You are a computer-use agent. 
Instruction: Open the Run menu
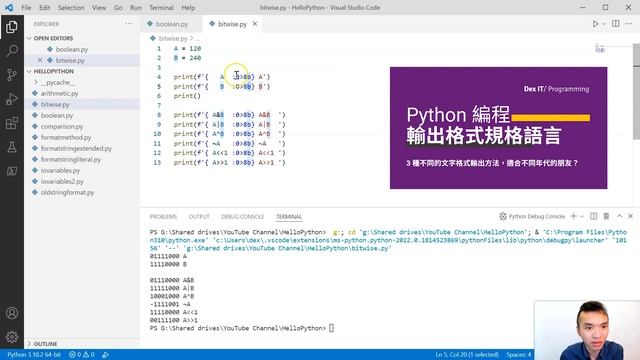[x=136, y=7]
